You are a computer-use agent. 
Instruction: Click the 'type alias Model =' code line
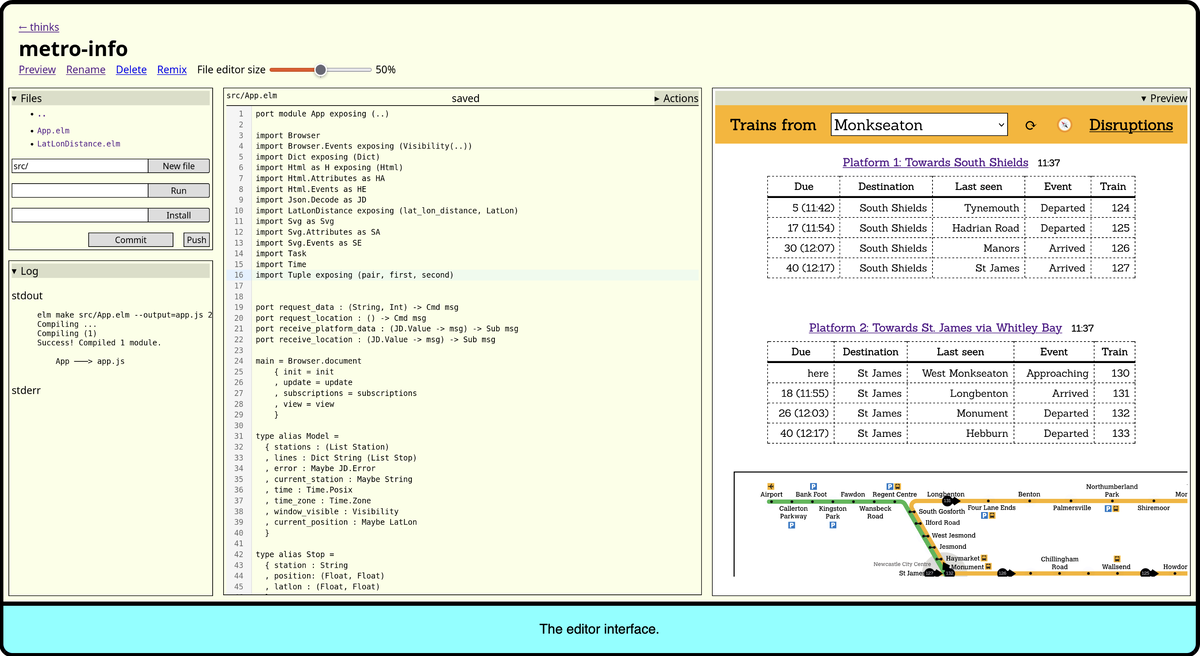pyautogui.click(x=298, y=436)
